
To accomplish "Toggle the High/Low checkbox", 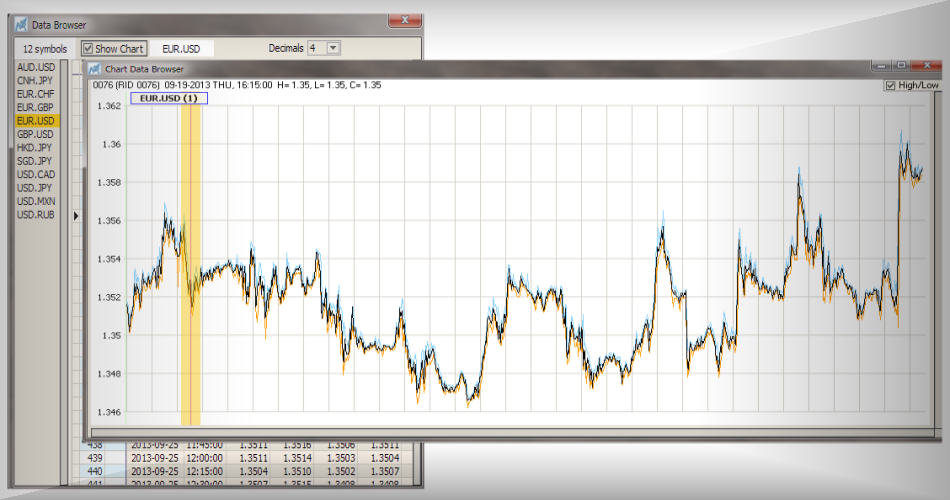I will (890, 86).
